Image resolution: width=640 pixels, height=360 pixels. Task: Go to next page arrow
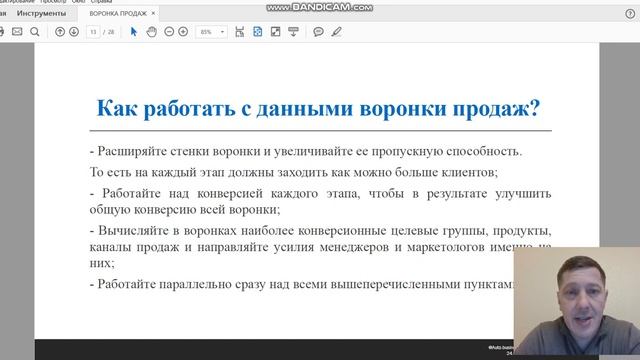(74, 31)
